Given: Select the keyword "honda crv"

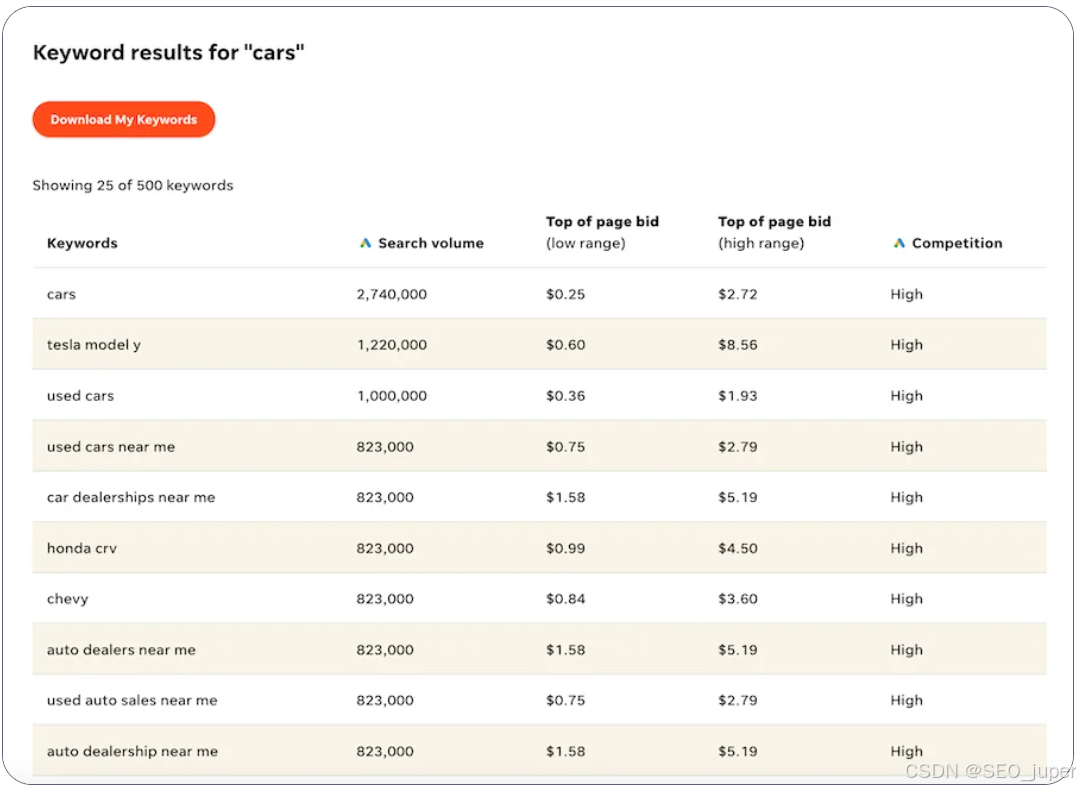Looking at the screenshot, I should coord(82,548).
